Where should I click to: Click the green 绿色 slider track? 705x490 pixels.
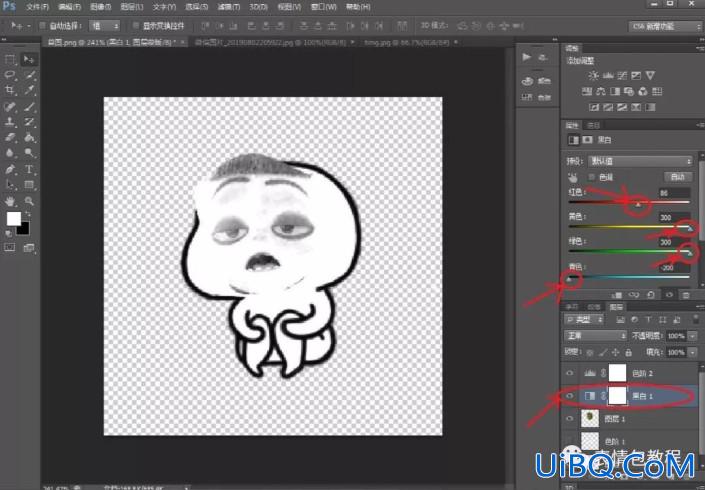click(629, 251)
